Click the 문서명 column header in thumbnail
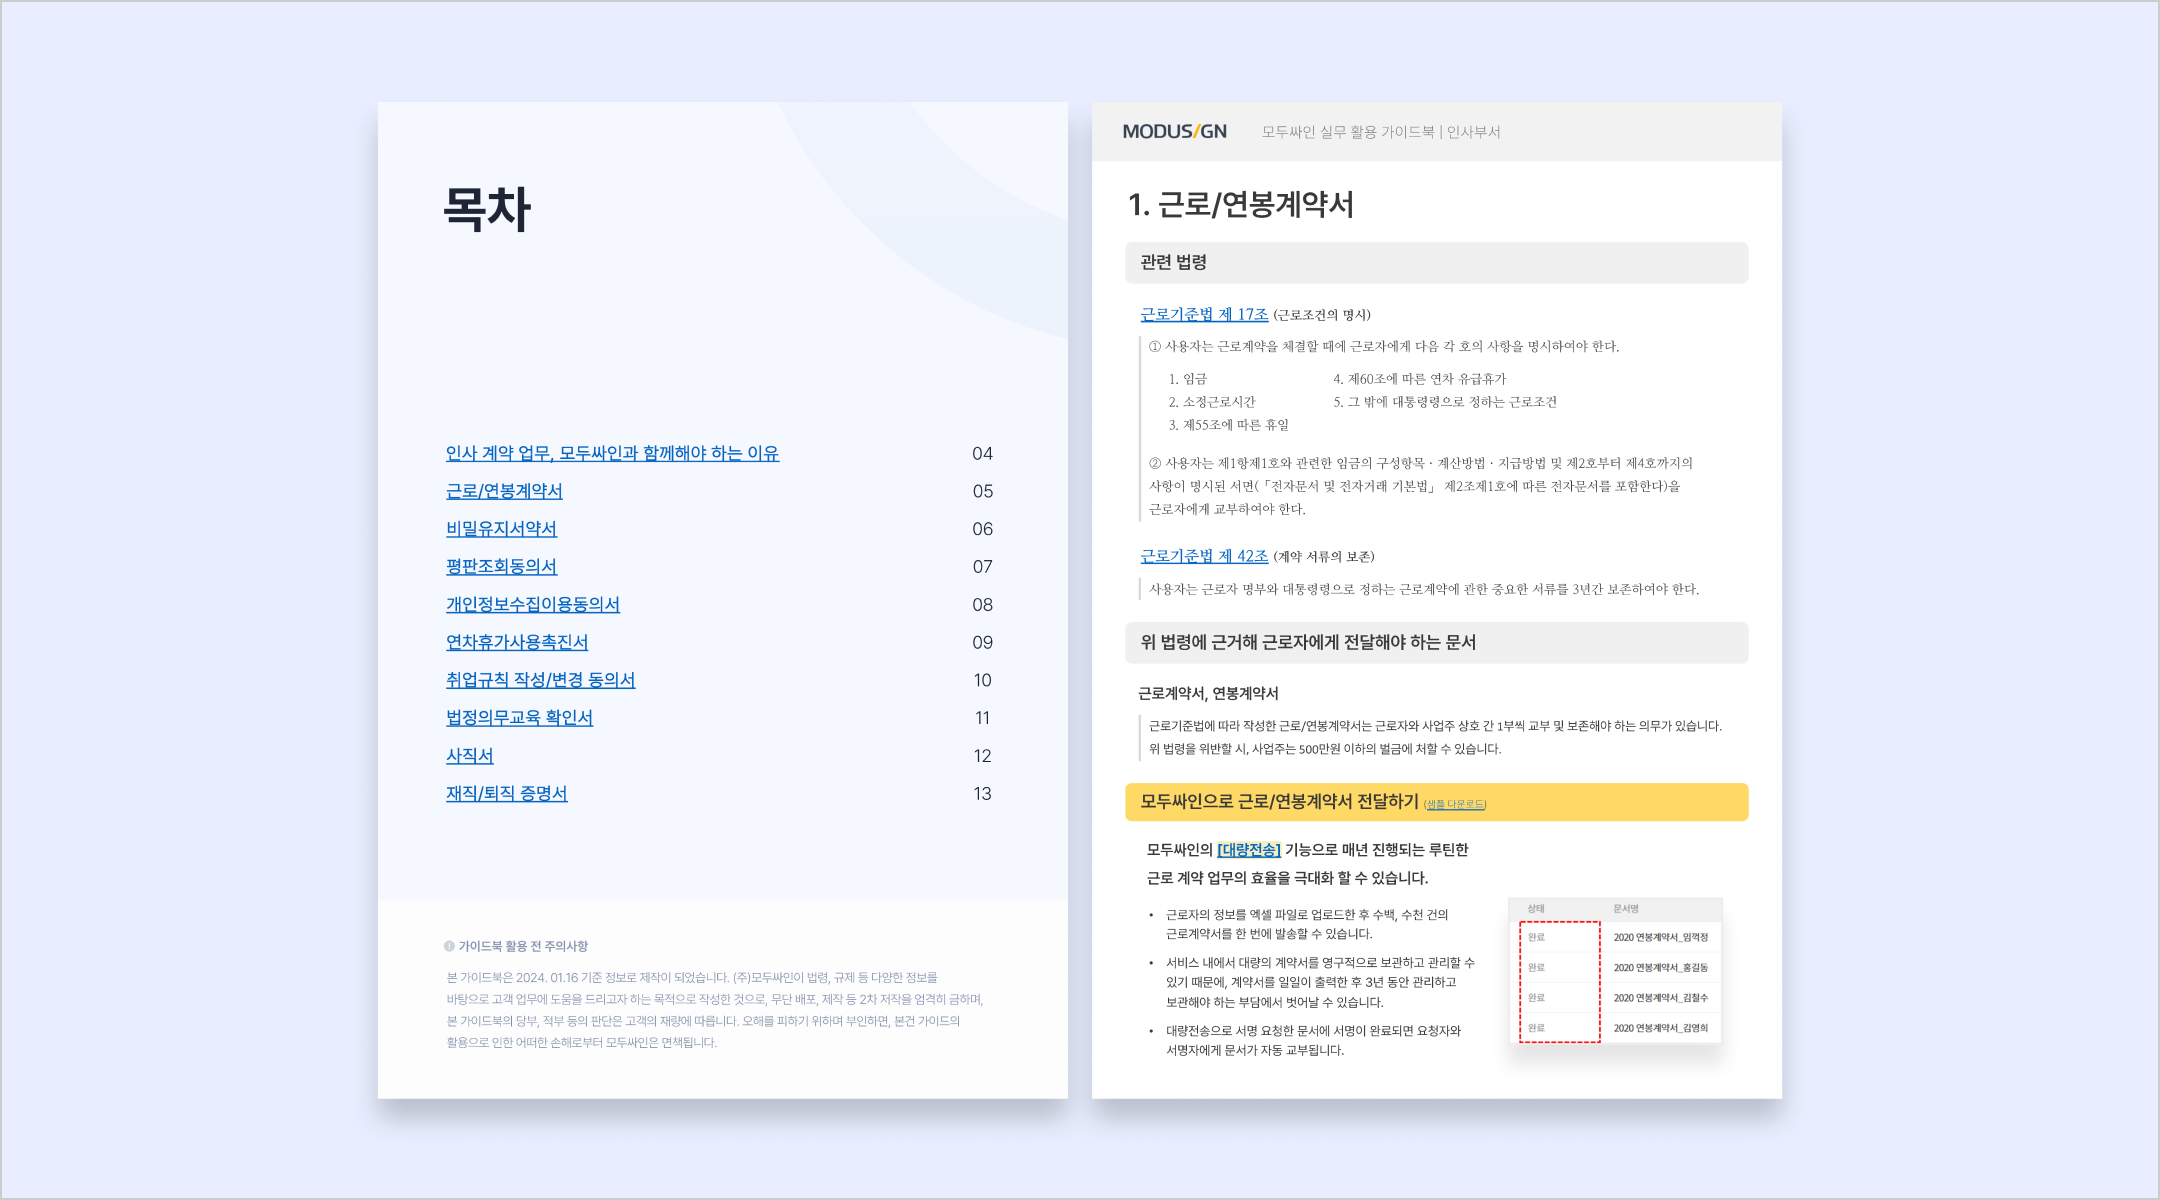 click(x=1625, y=909)
